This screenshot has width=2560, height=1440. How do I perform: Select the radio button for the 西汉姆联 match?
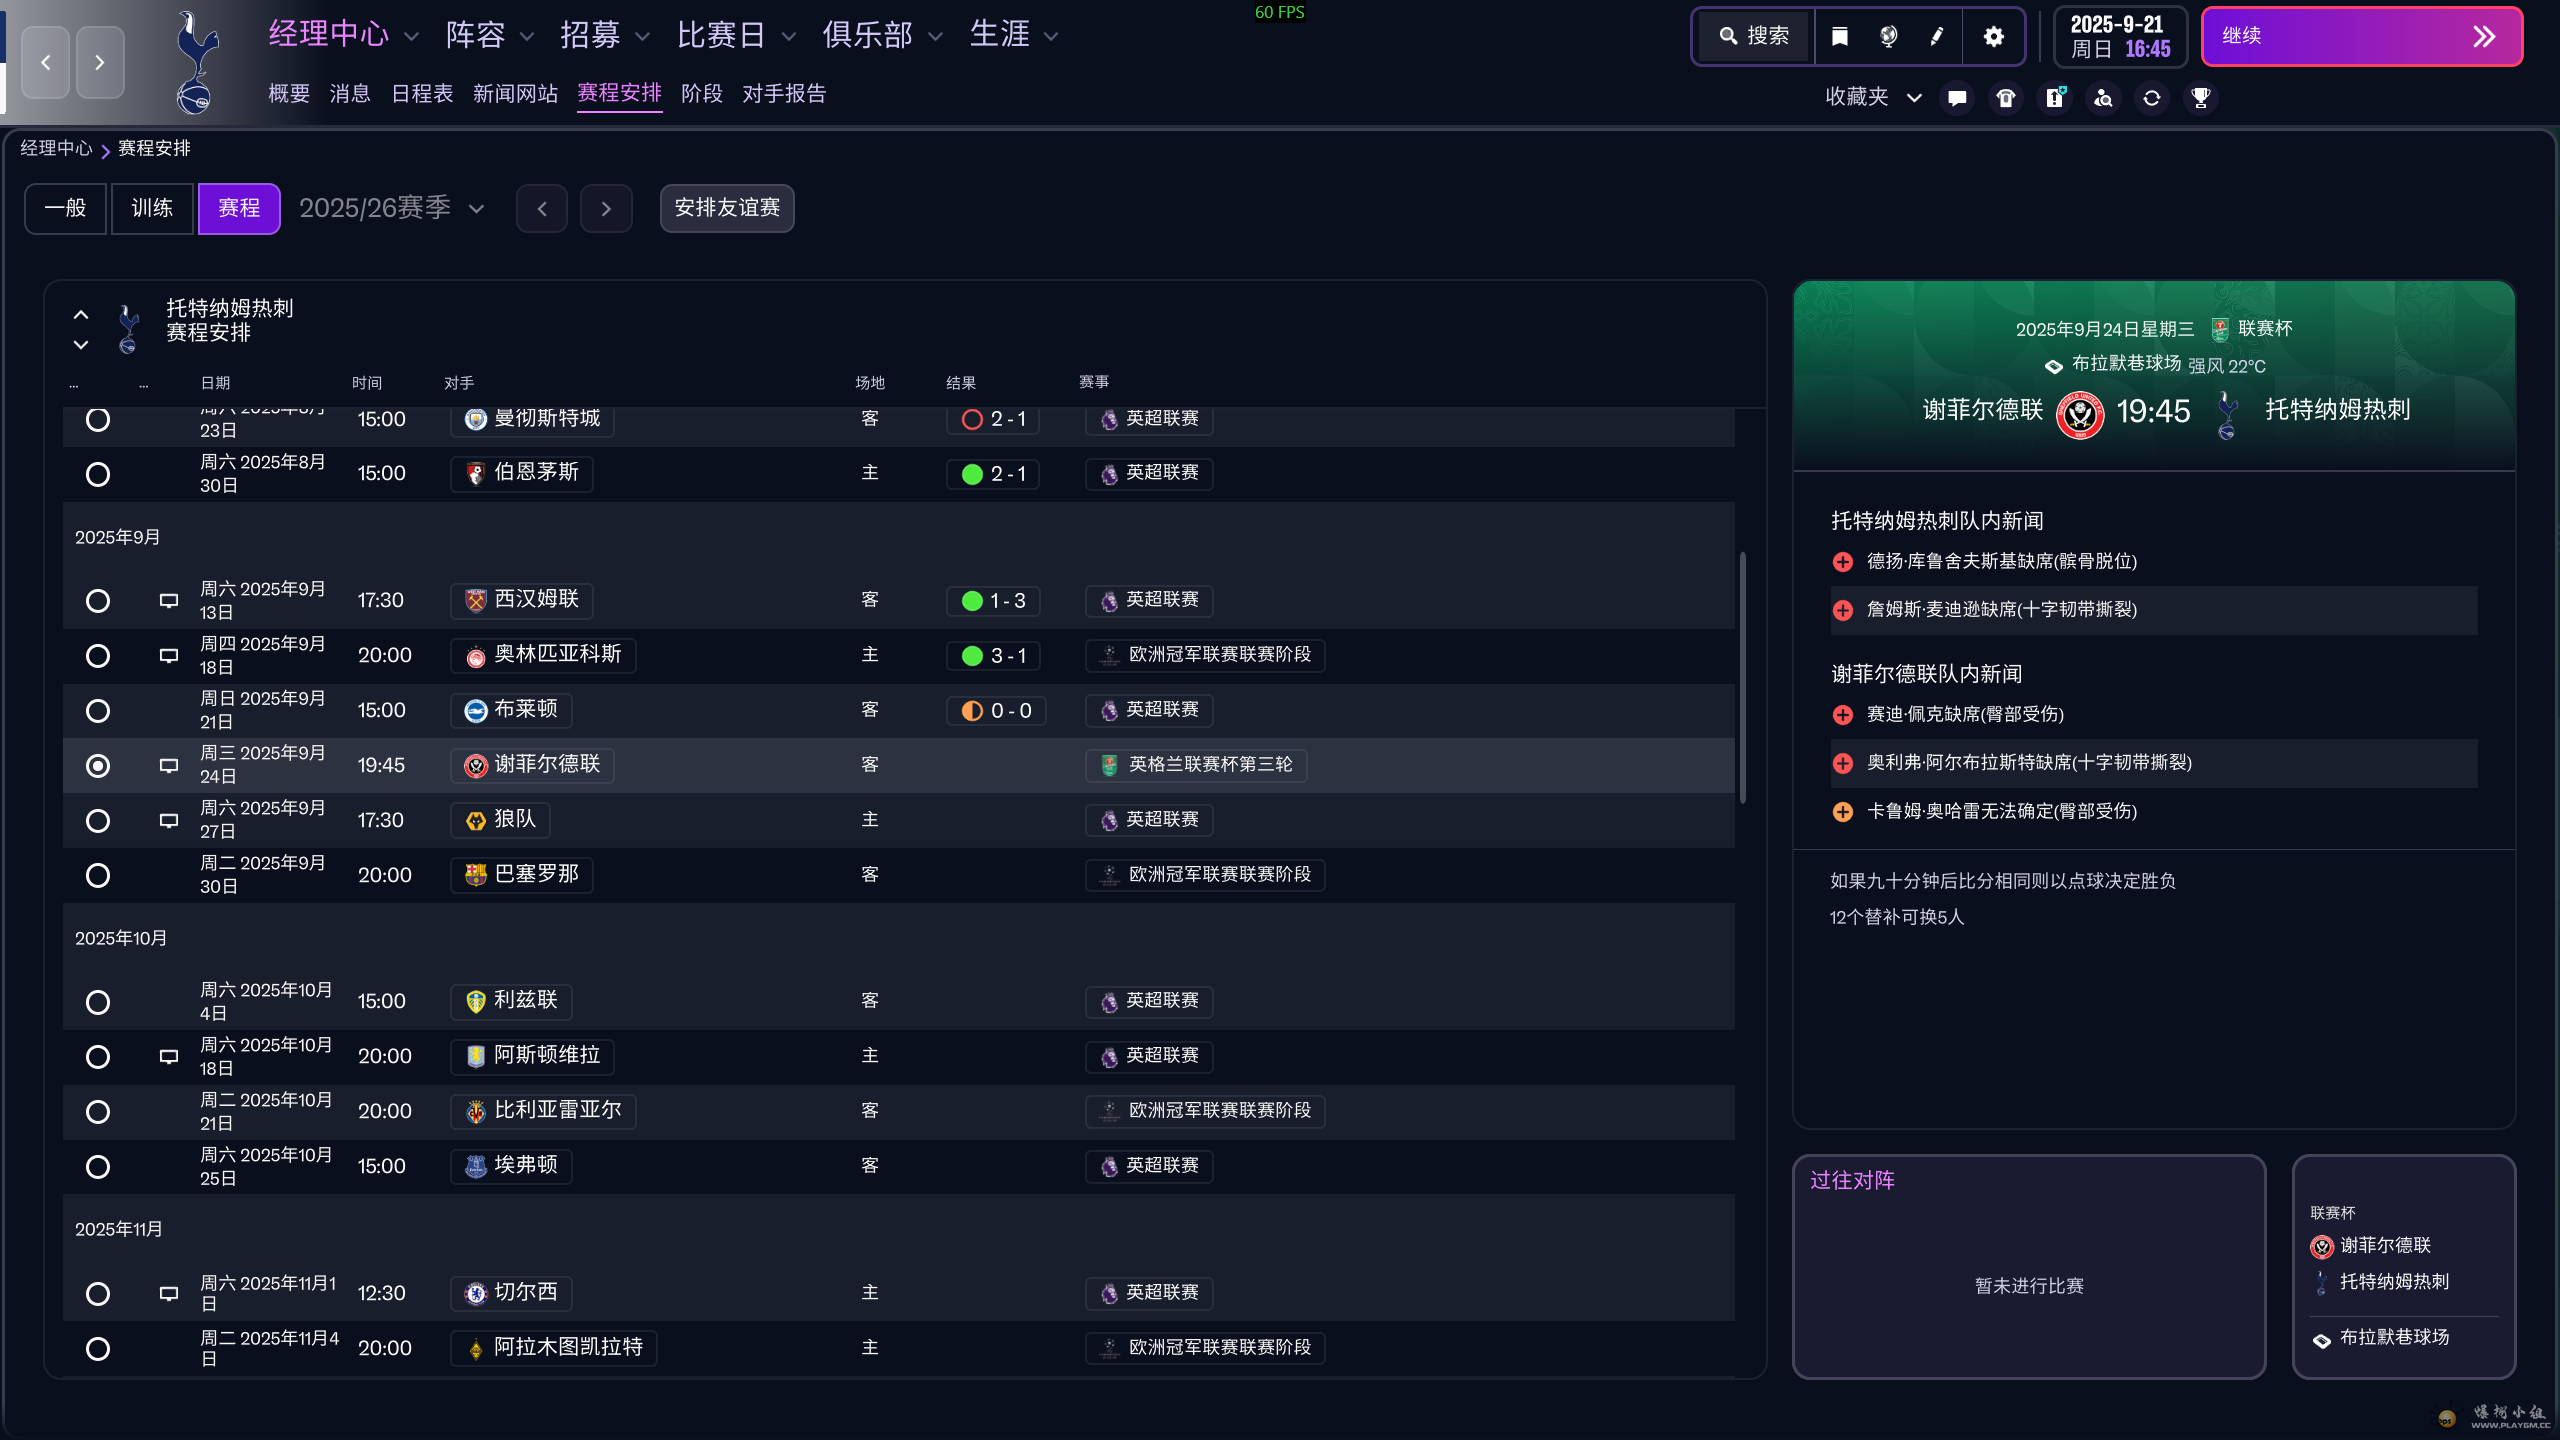point(98,601)
